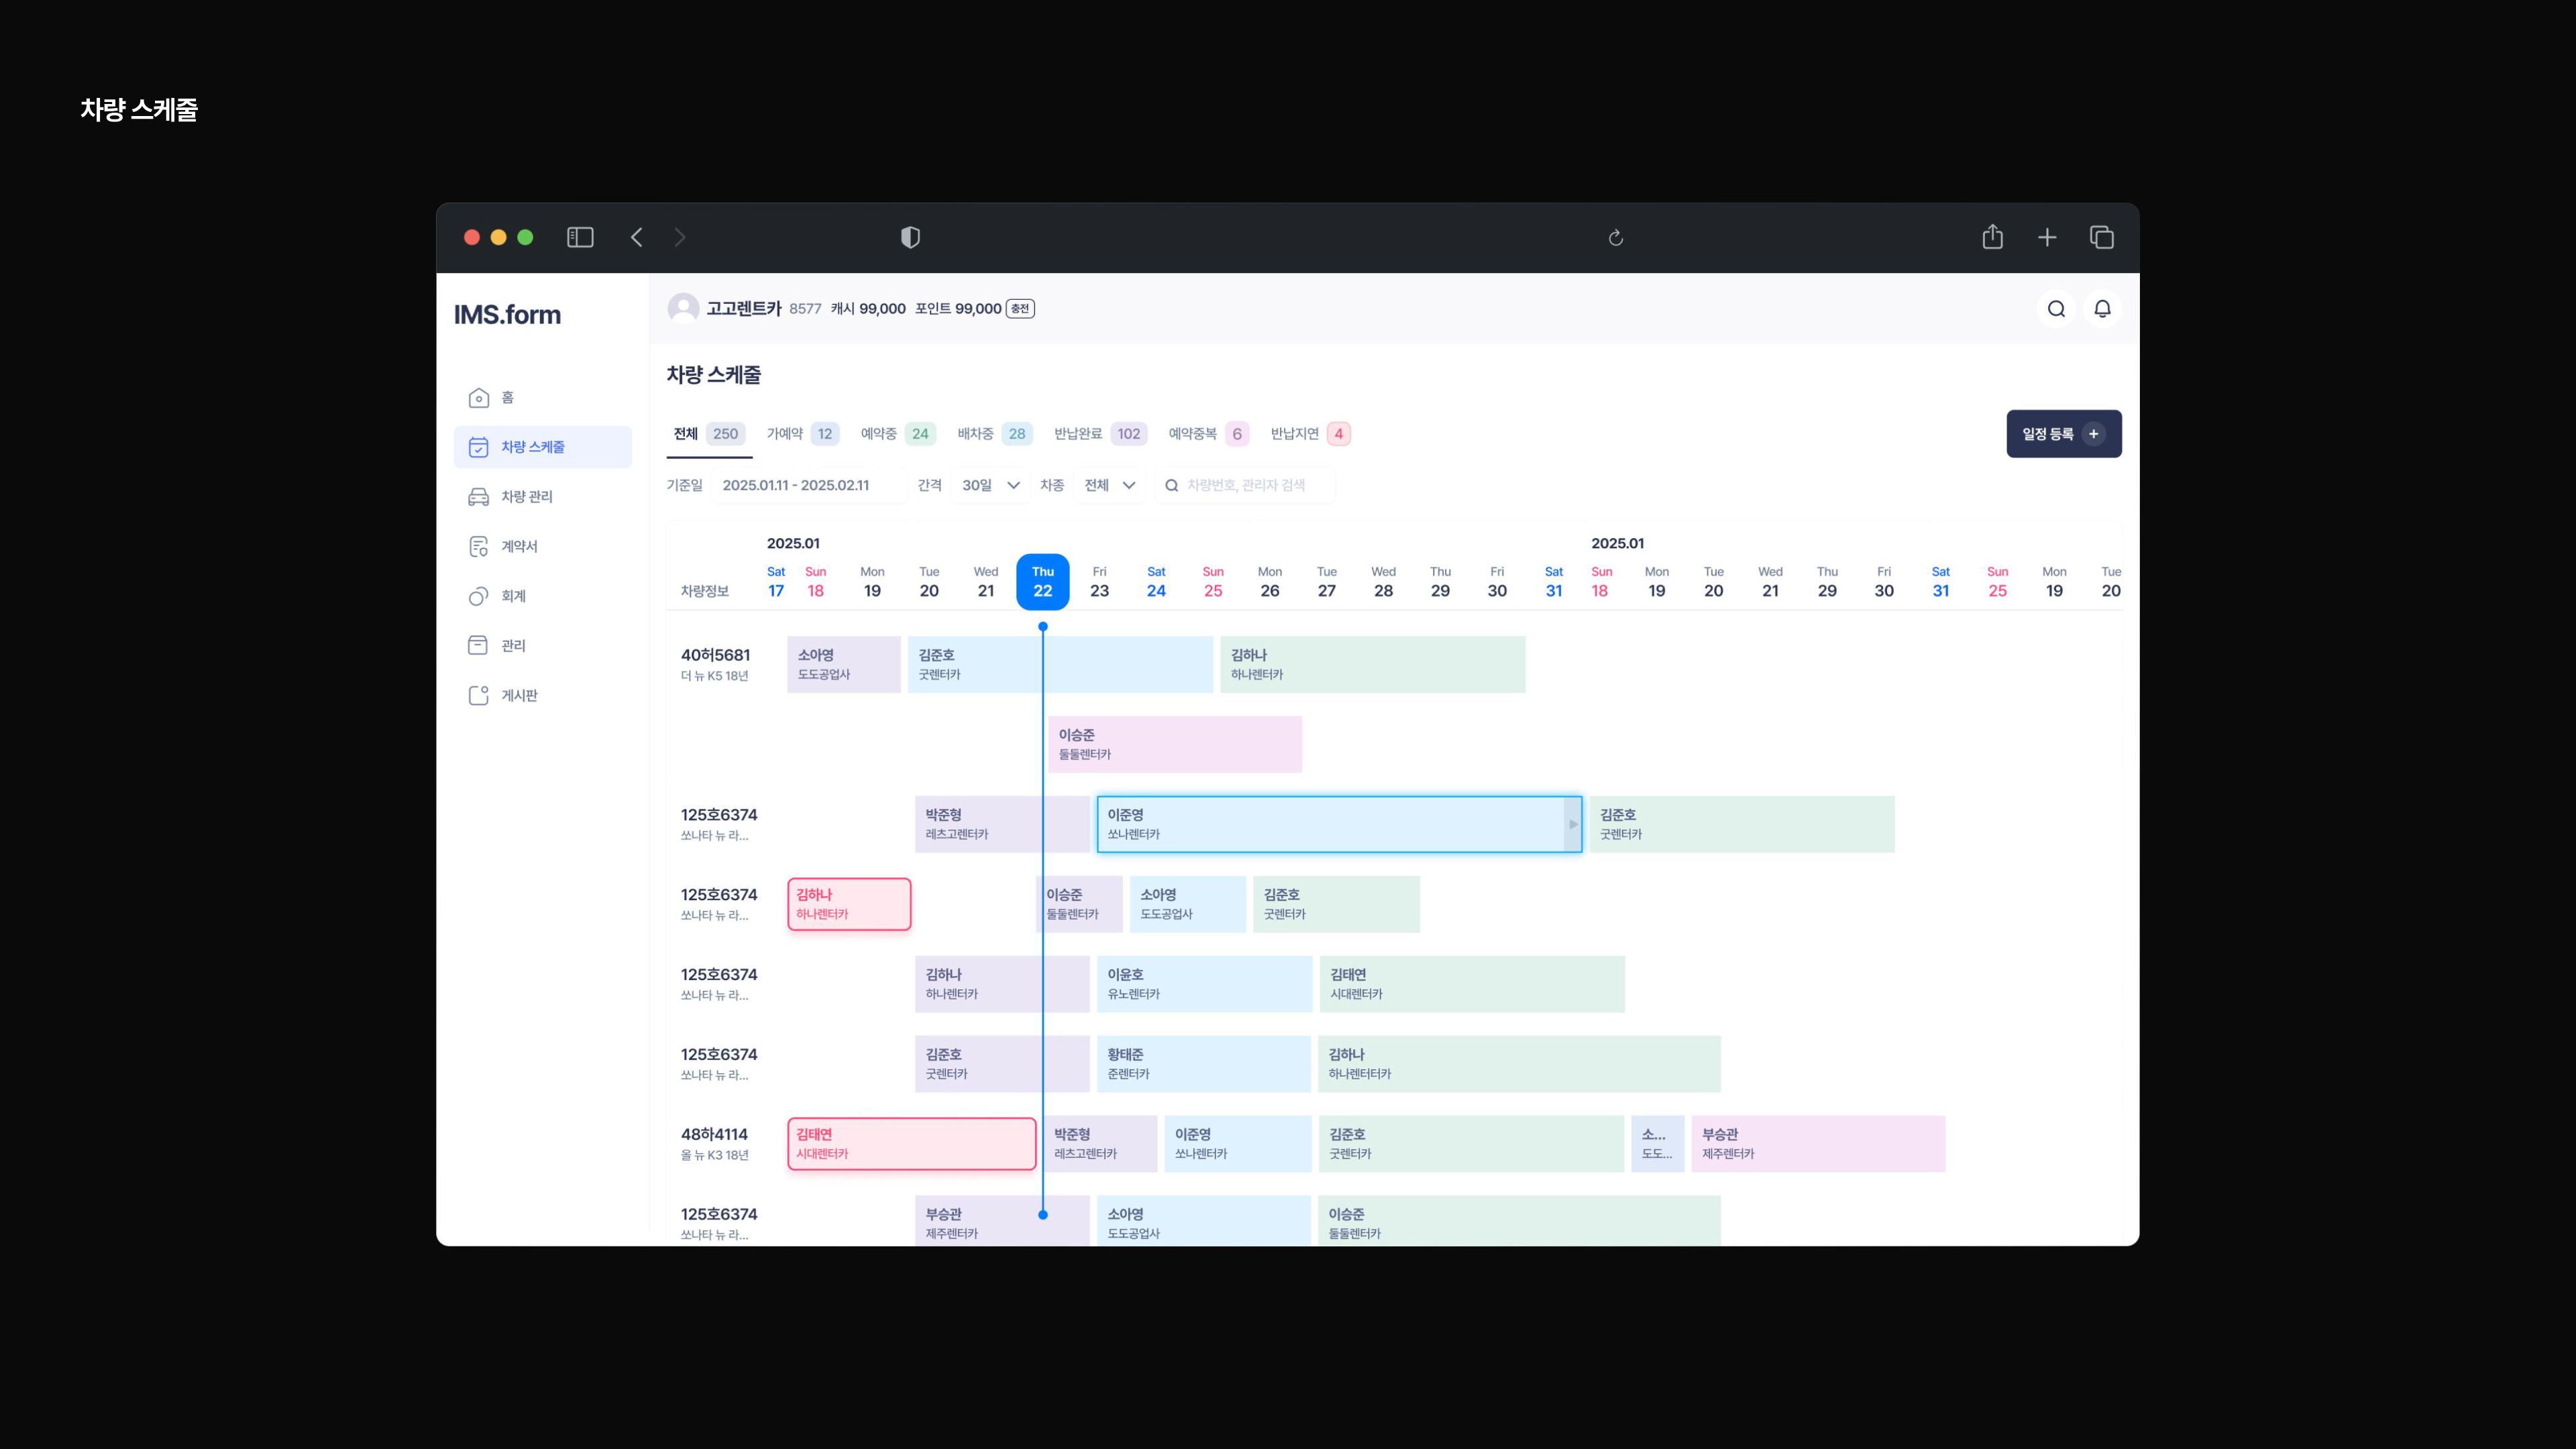Viewport: 2576px width, 1449px height.
Task: Click the browser forward arrow
Action: pyautogui.click(x=680, y=237)
